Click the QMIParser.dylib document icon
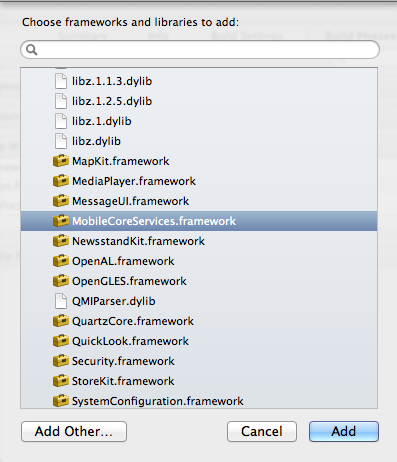This screenshot has height=462, width=397. pyautogui.click(x=61, y=301)
